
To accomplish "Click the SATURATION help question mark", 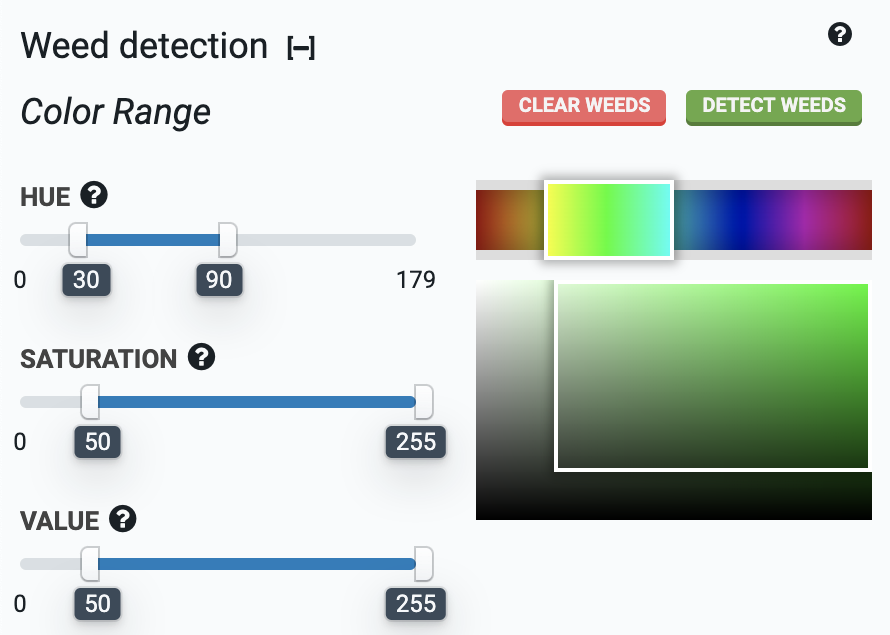I will 200,358.
